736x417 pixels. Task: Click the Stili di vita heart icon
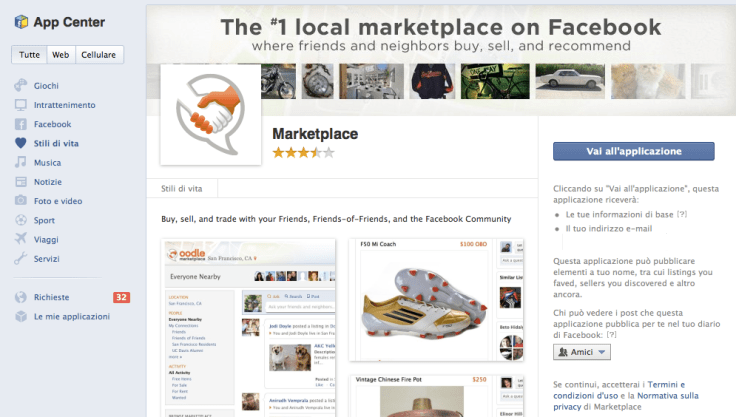coord(21,143)
